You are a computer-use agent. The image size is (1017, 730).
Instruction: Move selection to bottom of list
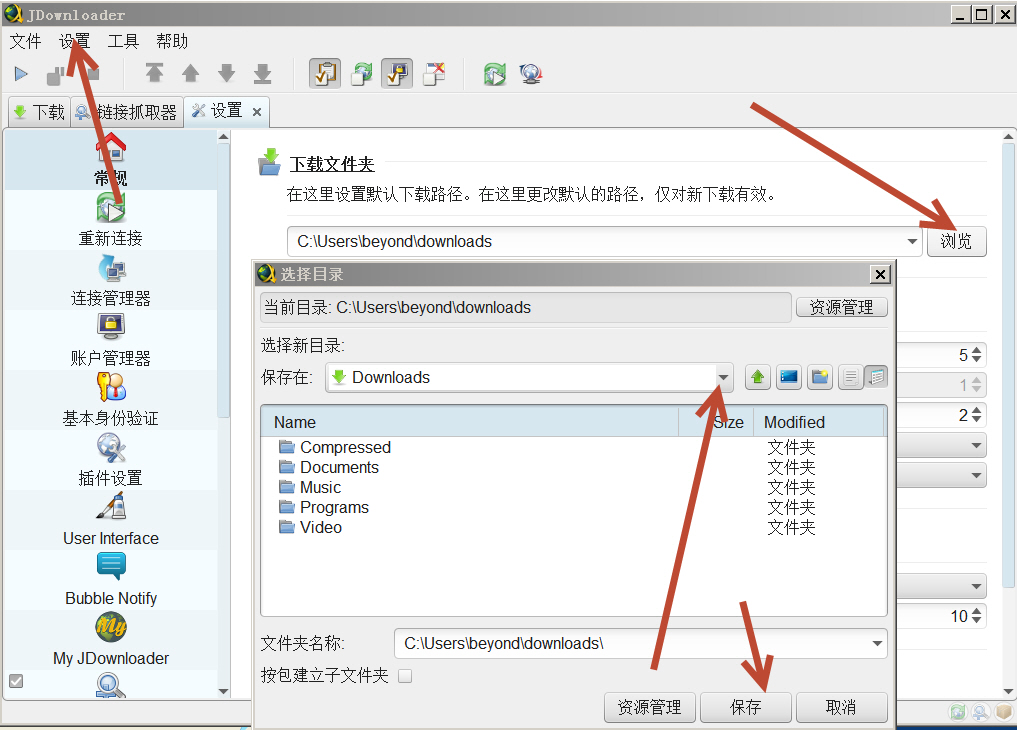tap(263, 73)
